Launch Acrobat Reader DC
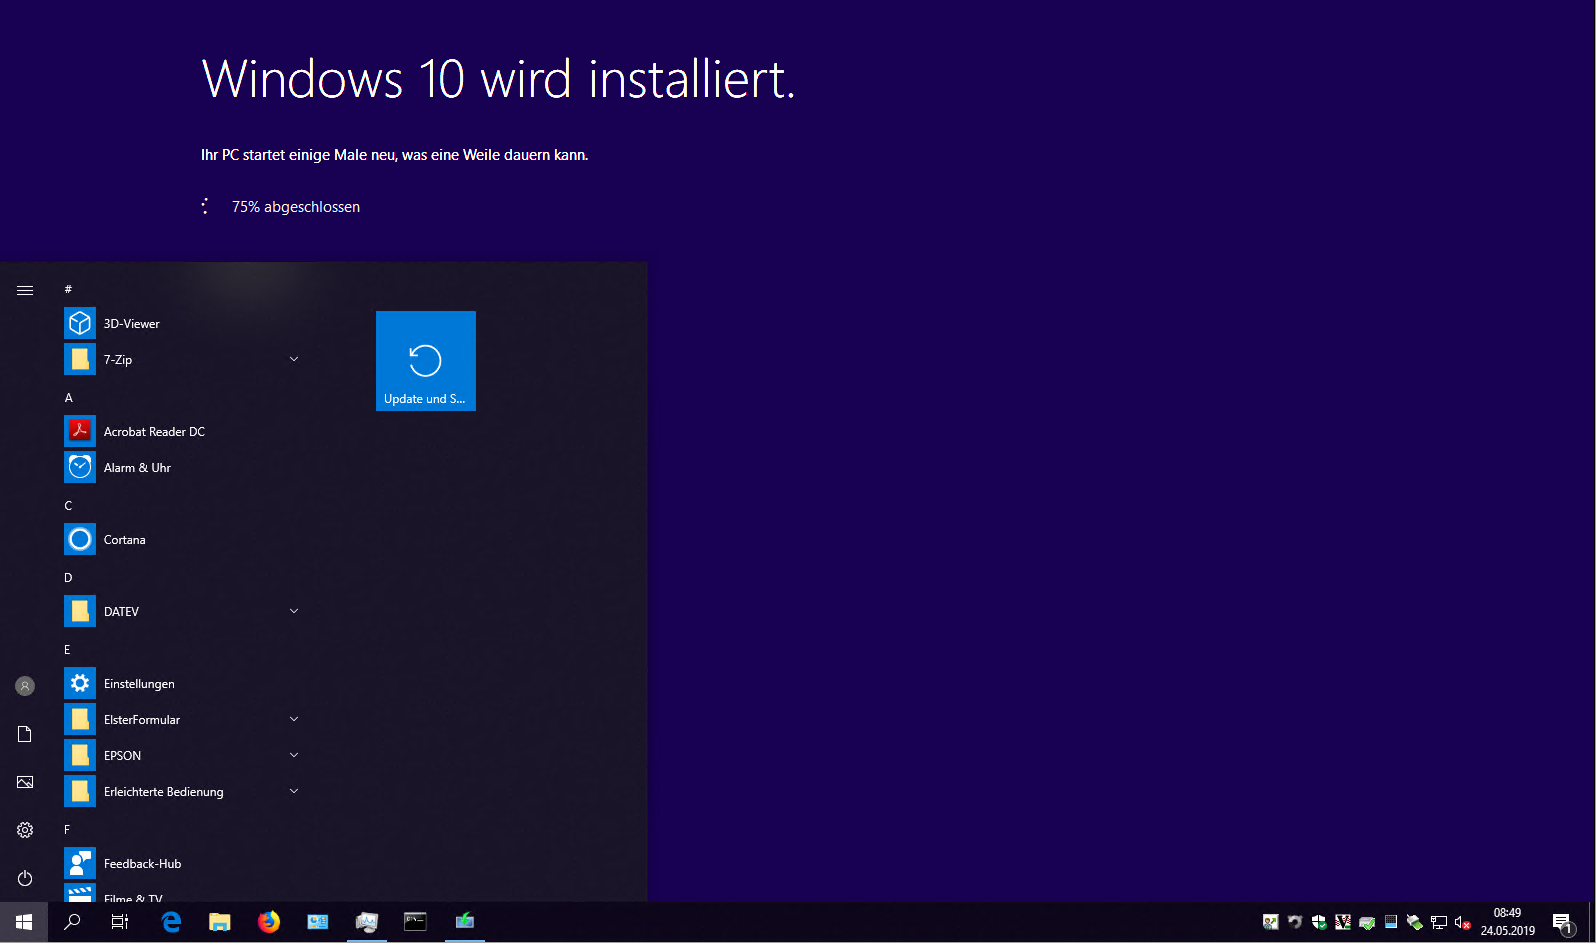This screenshot has height=943, width=1596. (x=153, y=432)
